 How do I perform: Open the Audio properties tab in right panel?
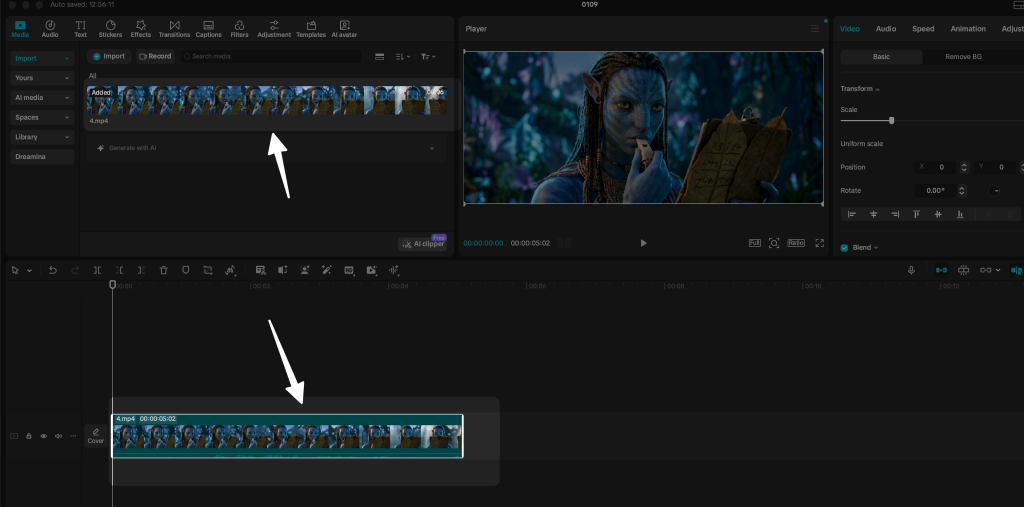pyautogui.click(x=886, y=29)
